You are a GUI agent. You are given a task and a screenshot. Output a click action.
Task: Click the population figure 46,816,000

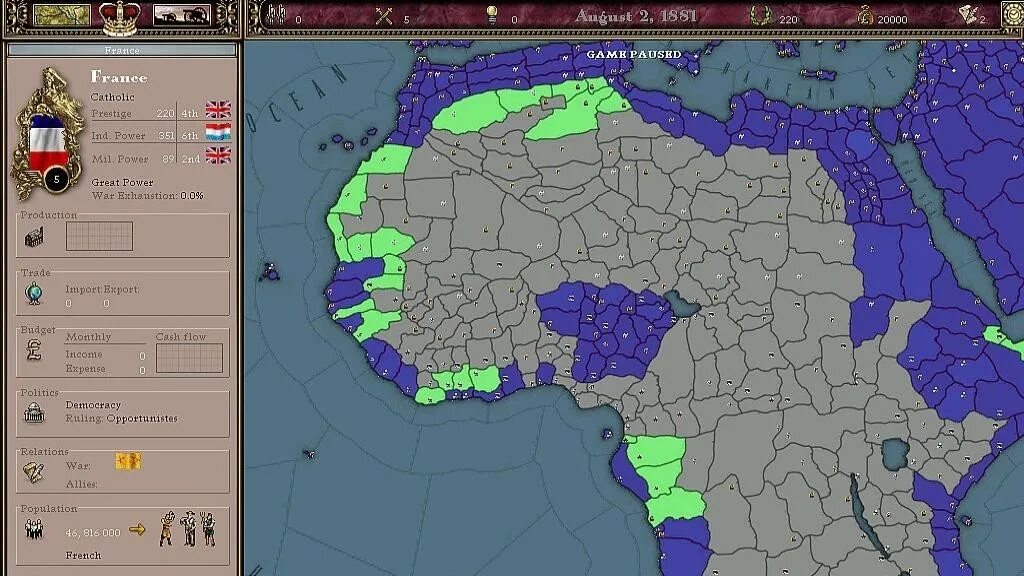[93, 533]
